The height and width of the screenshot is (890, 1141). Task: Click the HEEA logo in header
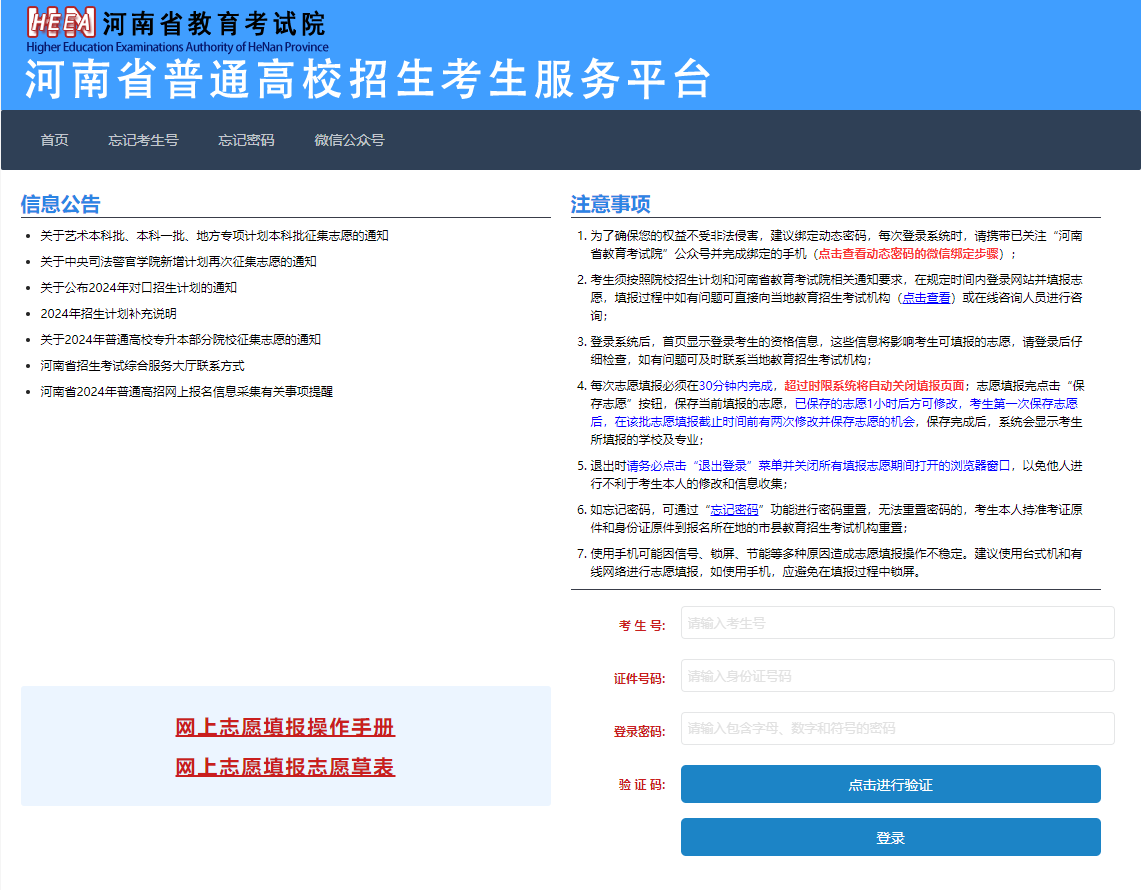point(62,23)
